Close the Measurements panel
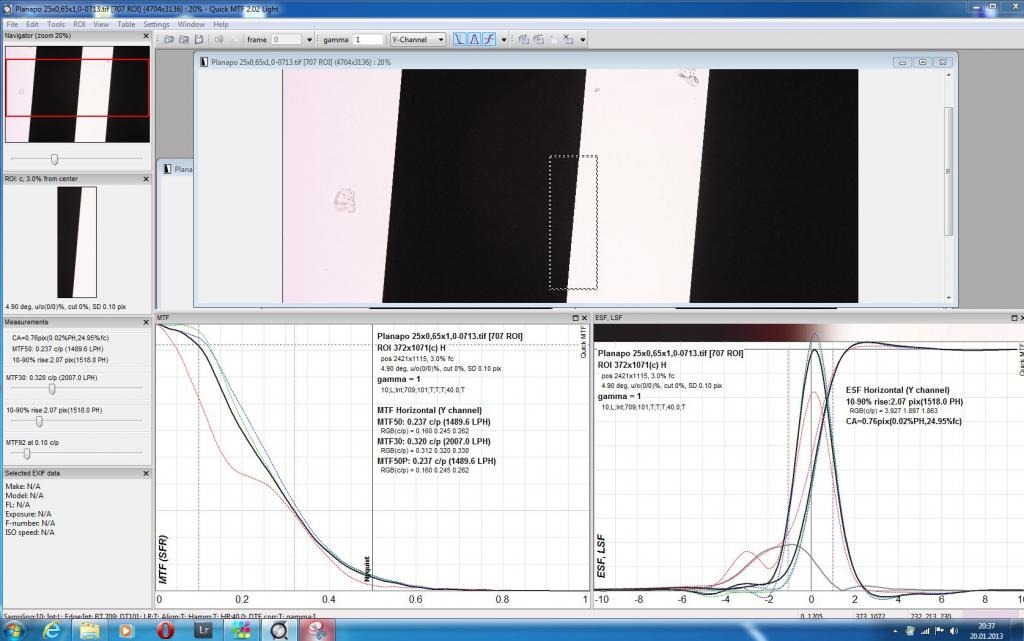The height and width of the screenshot is (641, 1024). [146, 322]
